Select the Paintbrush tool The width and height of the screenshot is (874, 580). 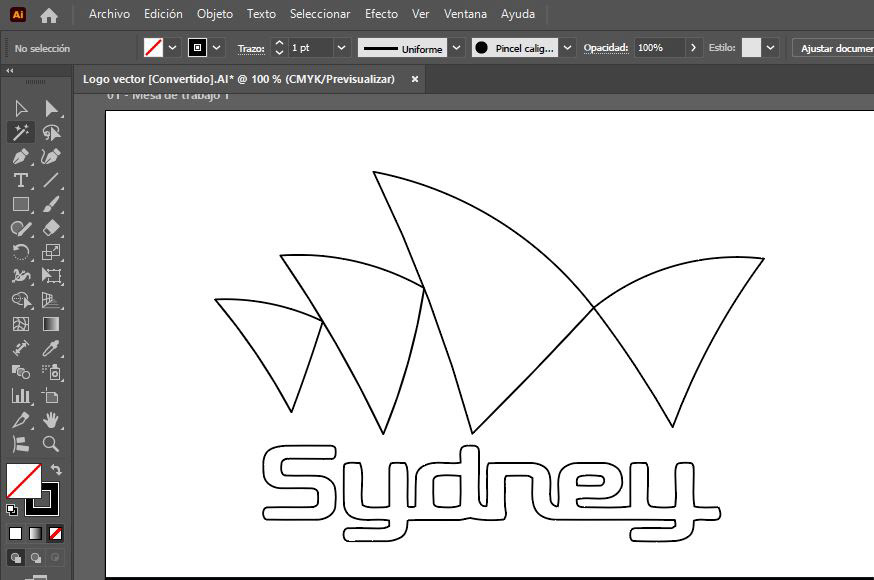tap(51, 204)
